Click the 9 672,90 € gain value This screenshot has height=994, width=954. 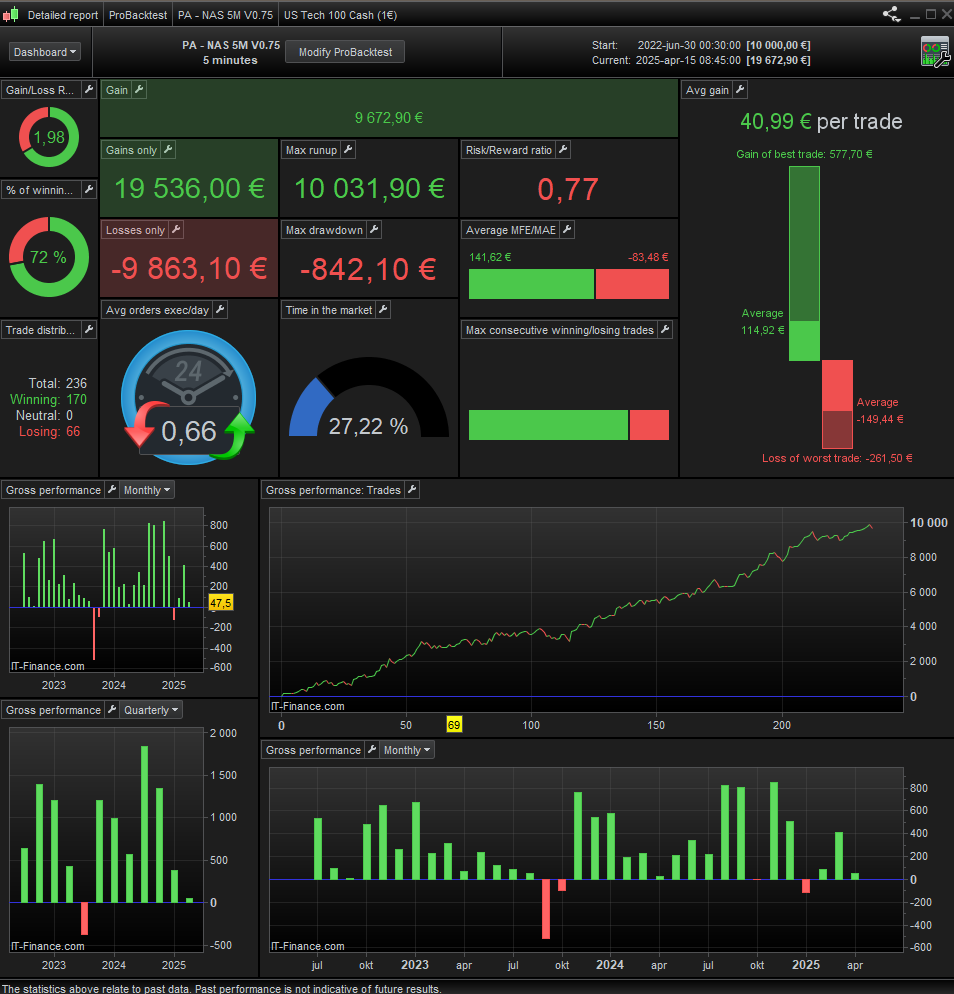tap(389, 118)
